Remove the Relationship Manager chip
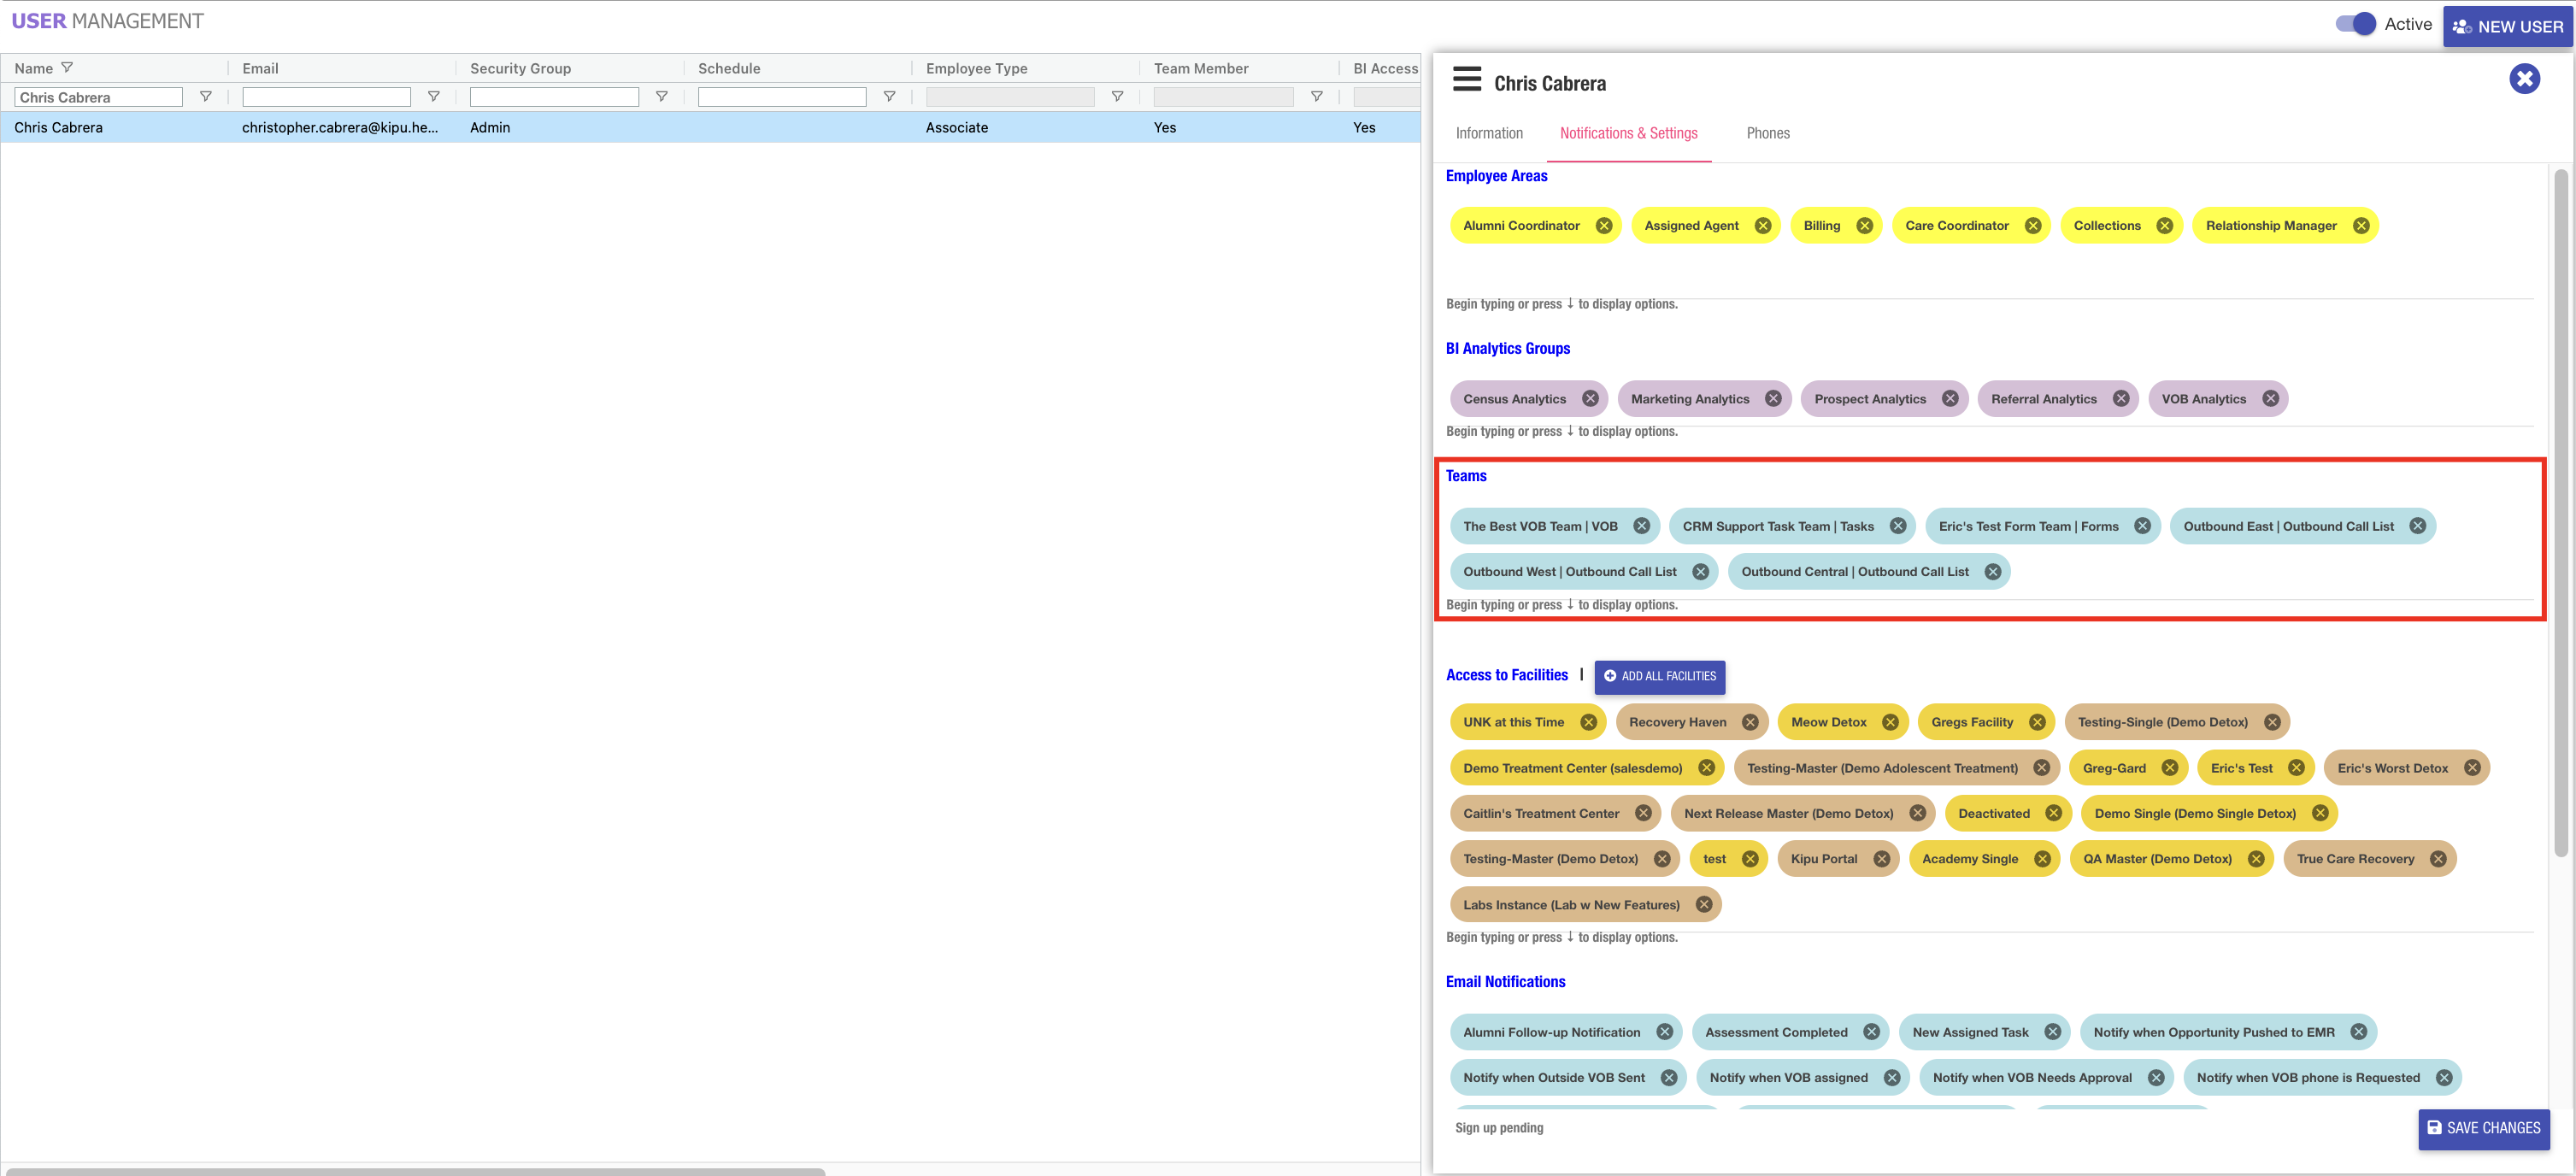Viewport: 2576px width, 1176px height. click(2361, 226)
